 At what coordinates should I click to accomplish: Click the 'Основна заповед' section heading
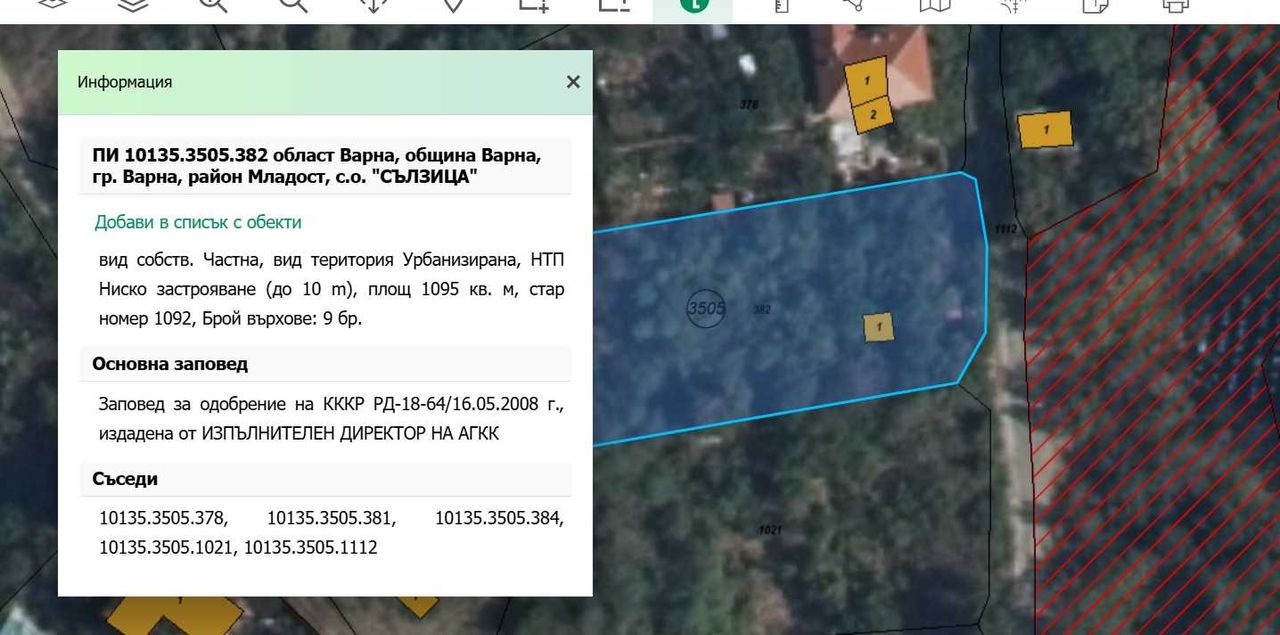coord(170,364)
